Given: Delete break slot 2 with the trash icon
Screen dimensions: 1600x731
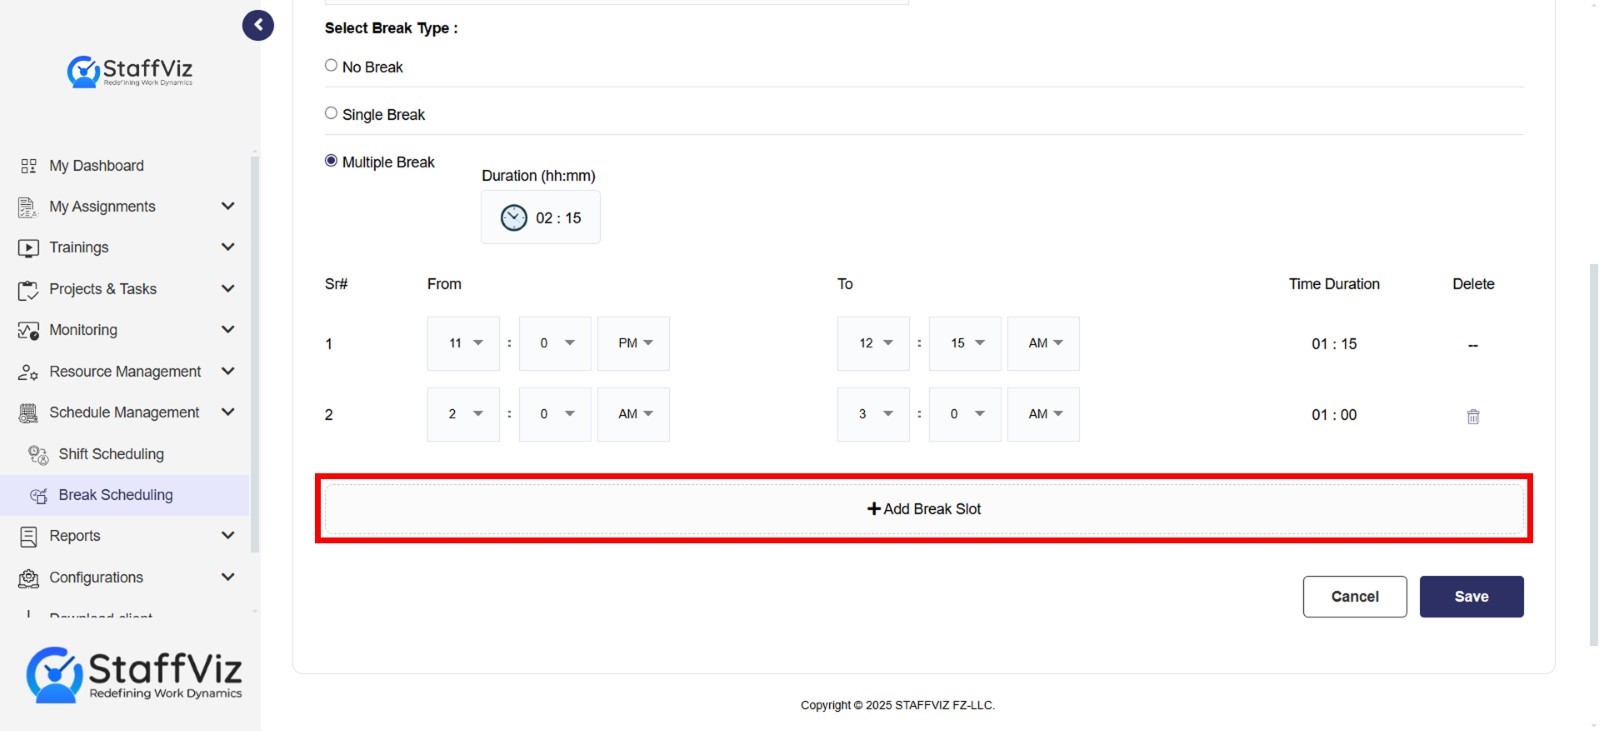Looking at the screenshot, I should point(1473,416).
